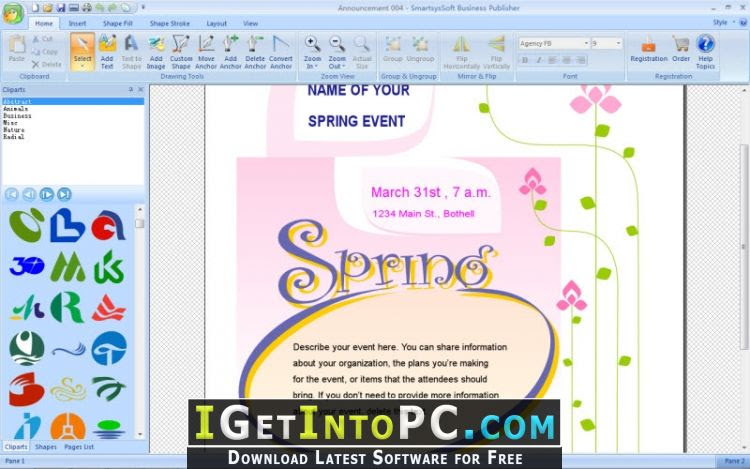Pick the blue heart-shaped B clipart
This screenshot has width=750, height=469.
[x=67, y=225]
